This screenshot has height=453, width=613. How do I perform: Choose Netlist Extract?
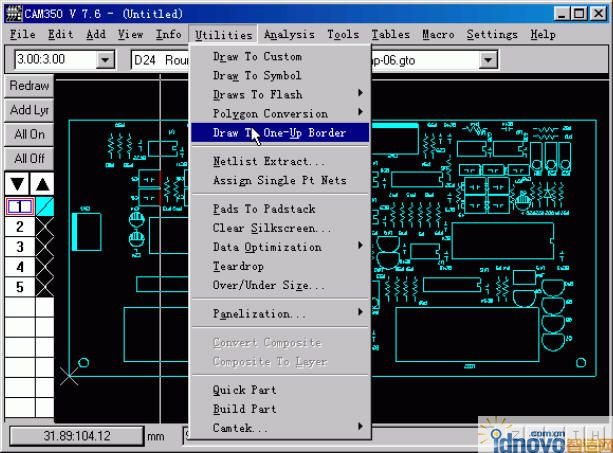coord(280,161)
